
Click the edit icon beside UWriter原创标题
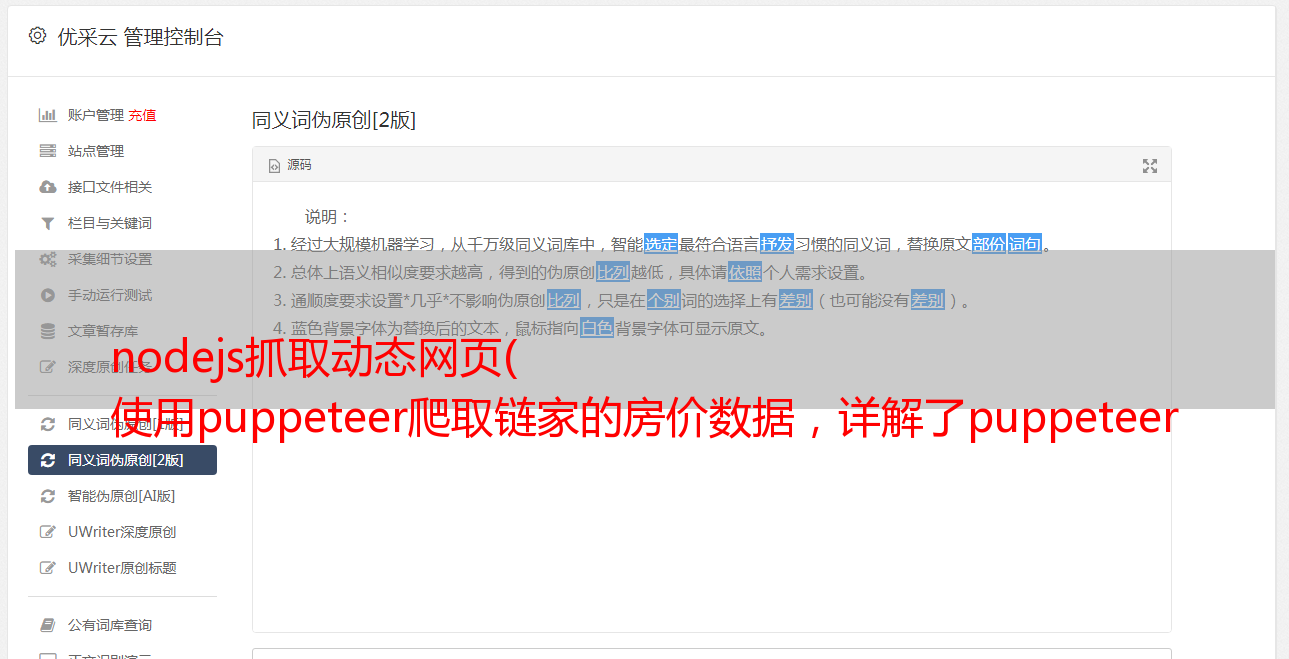coord(47,568)
